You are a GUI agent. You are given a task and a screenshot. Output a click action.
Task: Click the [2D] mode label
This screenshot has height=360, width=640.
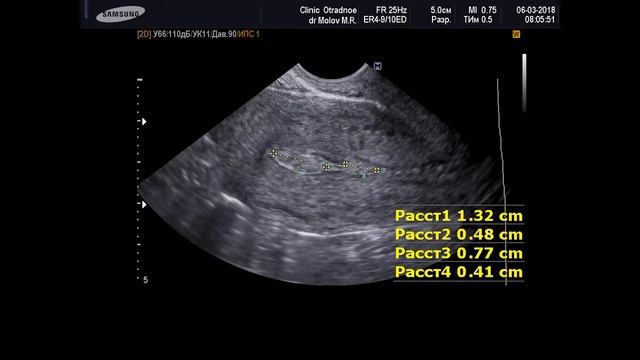(x=144, y=34)
